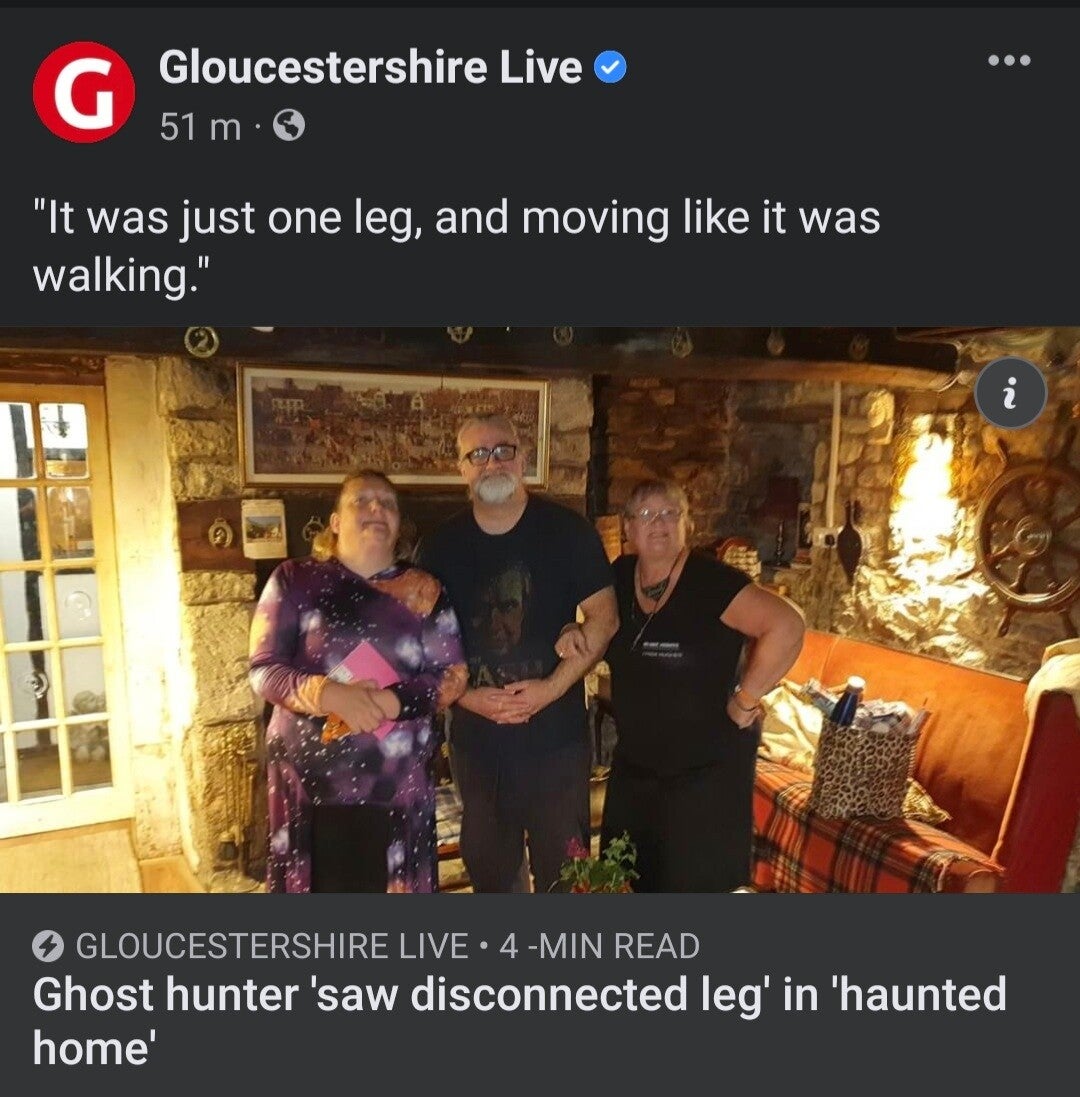Open the Gloucestershire Live red G profile picture

[x=84, y=92]
